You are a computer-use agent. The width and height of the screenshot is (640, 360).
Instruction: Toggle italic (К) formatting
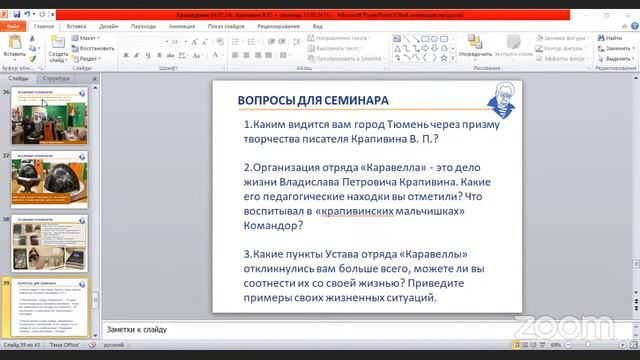point(137,55)
